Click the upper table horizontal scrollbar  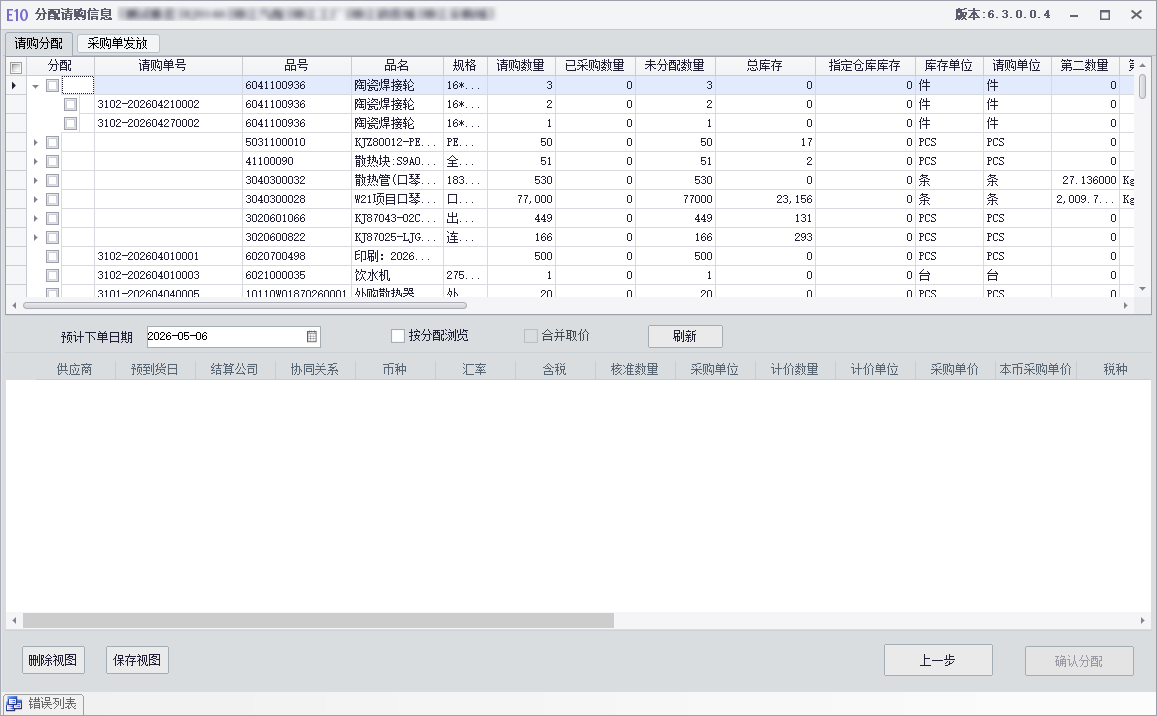pyautogui.click(x=244, y=305)
